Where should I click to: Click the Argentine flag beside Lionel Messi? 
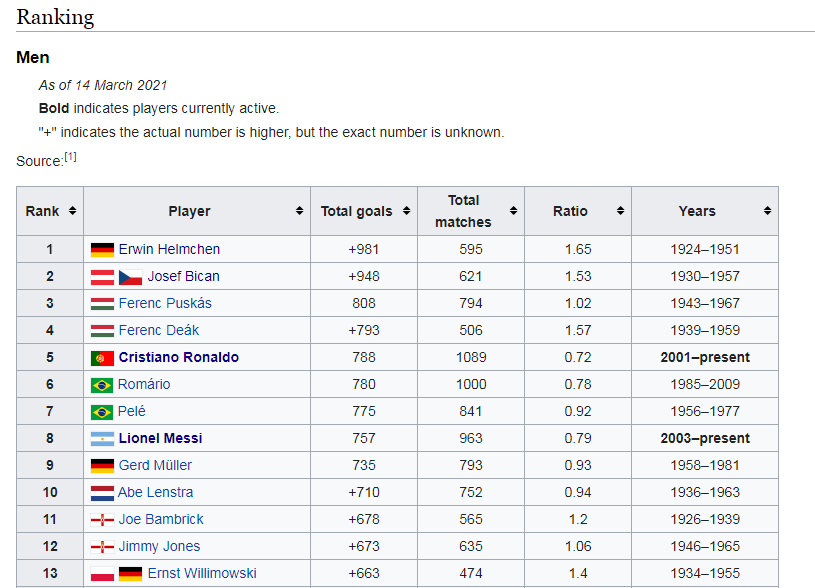pyautogui.click(x=102, y=439)
